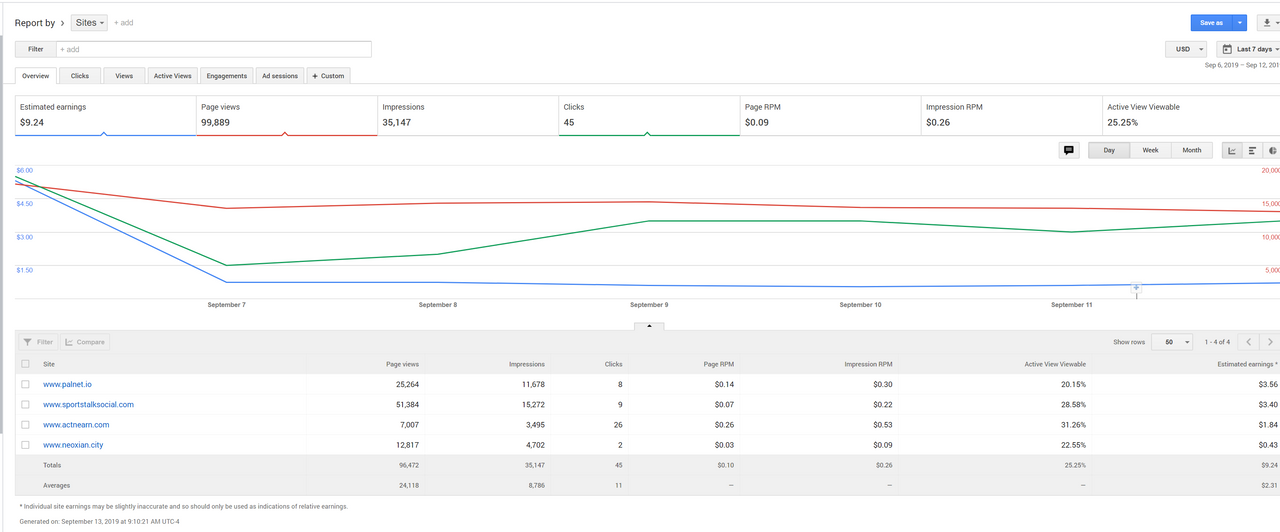Switch to the Views tab
The width and height of the screenshot is (1280, 532).
(x=124, y=76)
